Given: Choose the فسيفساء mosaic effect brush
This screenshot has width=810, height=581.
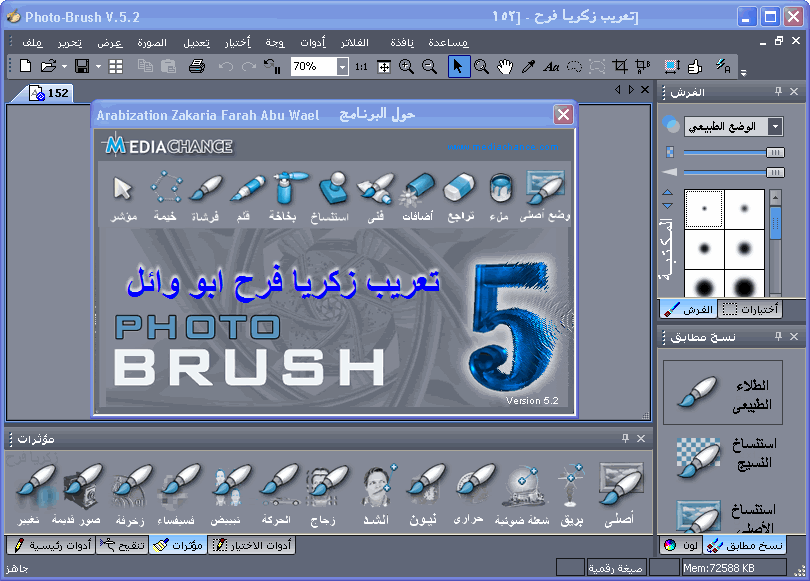Looking at the screenshot, I should click(177, 493).
